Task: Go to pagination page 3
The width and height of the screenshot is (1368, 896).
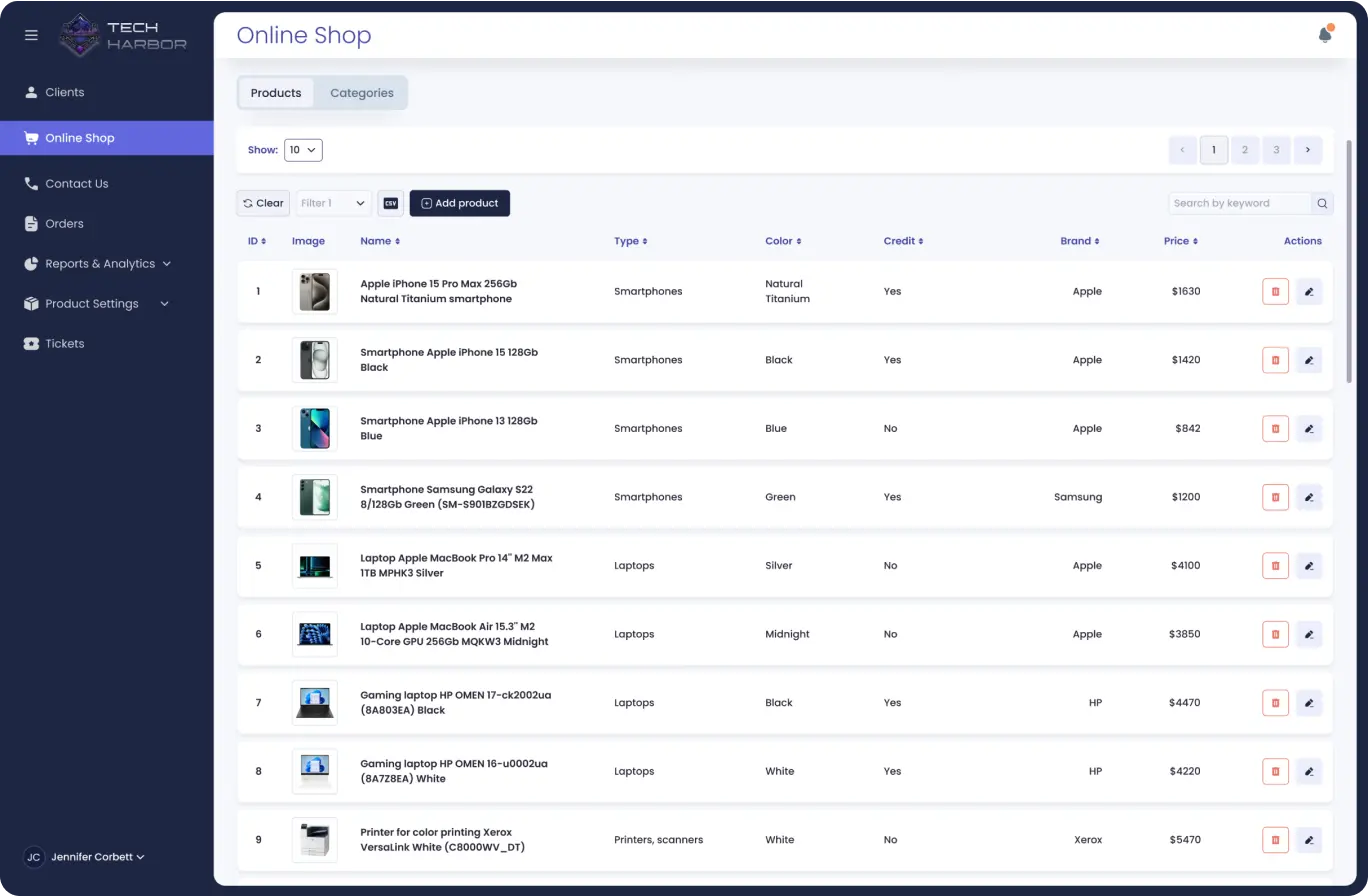Action: point(1276,150)
